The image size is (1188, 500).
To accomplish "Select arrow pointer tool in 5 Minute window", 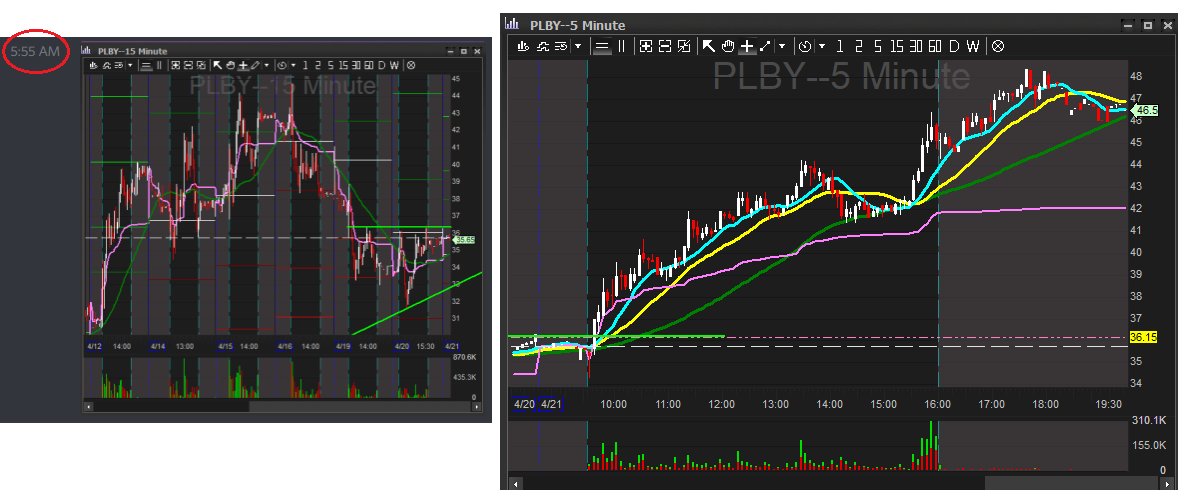I will (x=708, y=46).
